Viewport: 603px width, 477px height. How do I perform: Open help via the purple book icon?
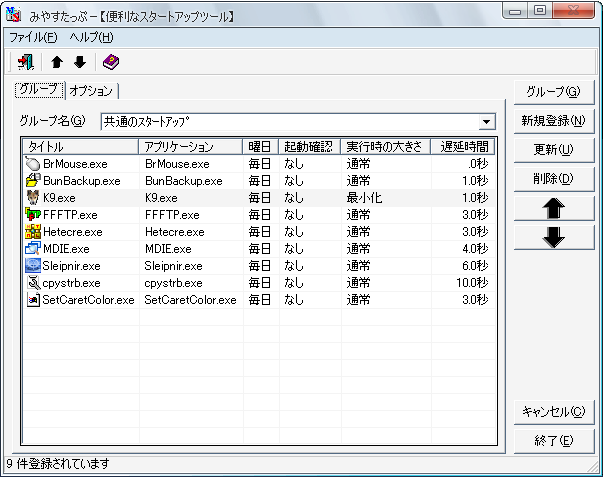click(x=111, y=62)
